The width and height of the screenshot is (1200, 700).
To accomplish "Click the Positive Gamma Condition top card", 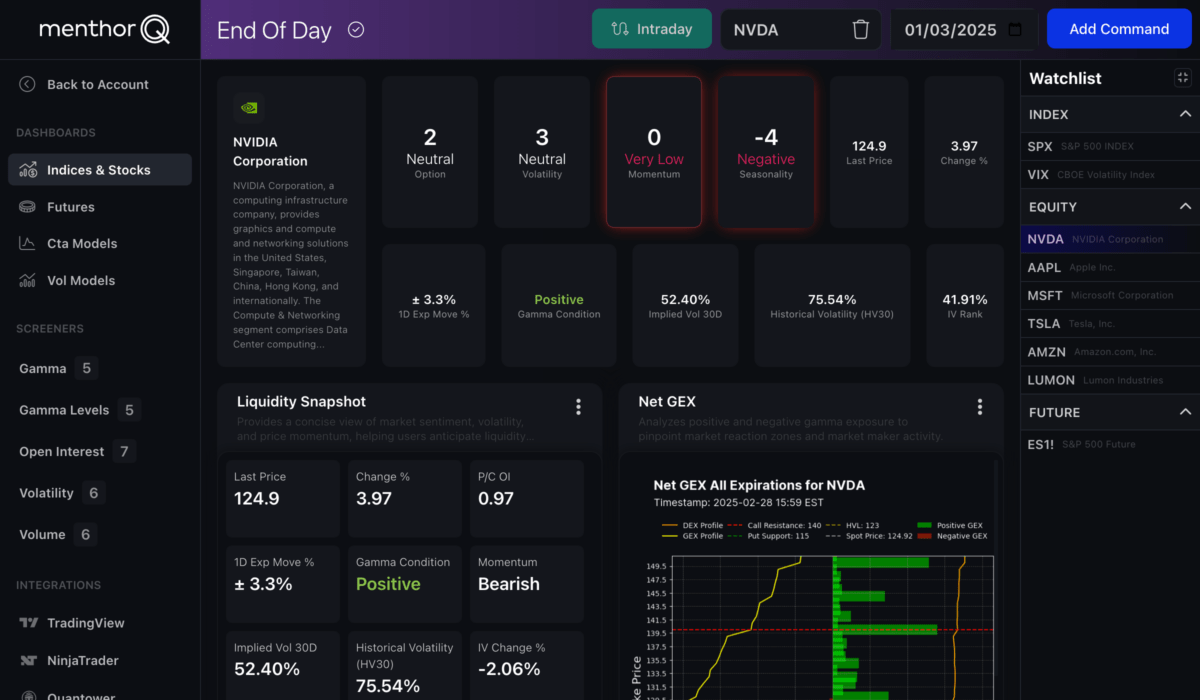I will tap(559, 305).
